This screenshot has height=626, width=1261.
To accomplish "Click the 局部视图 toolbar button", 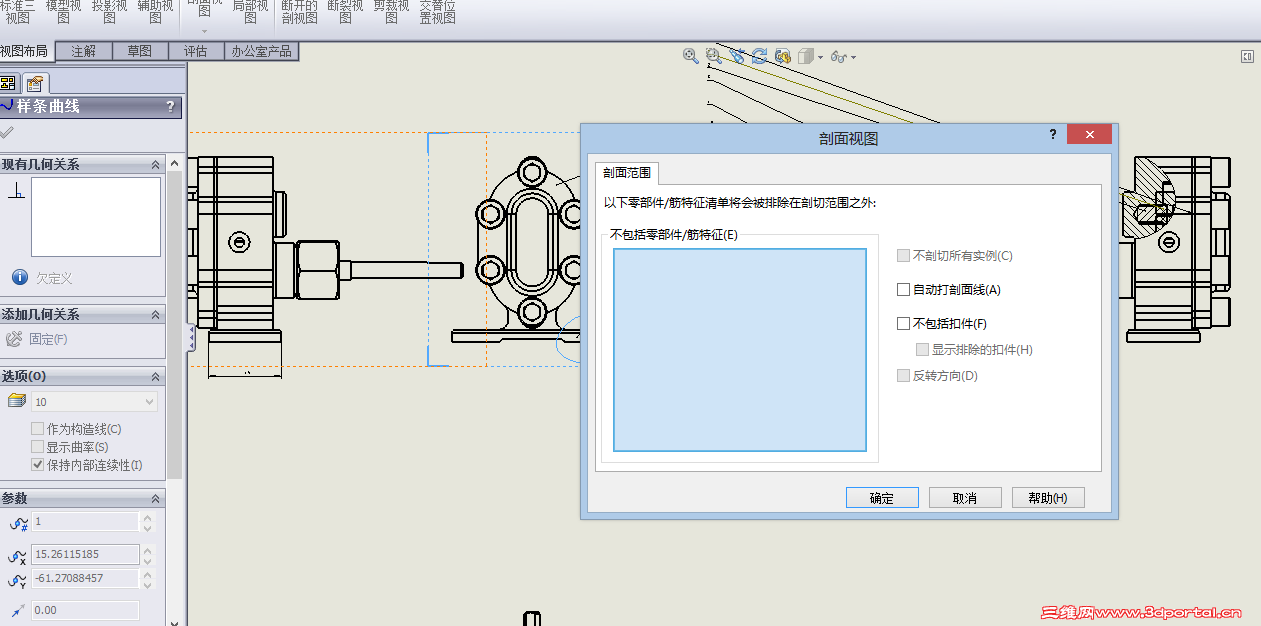I will pos(250,12).
